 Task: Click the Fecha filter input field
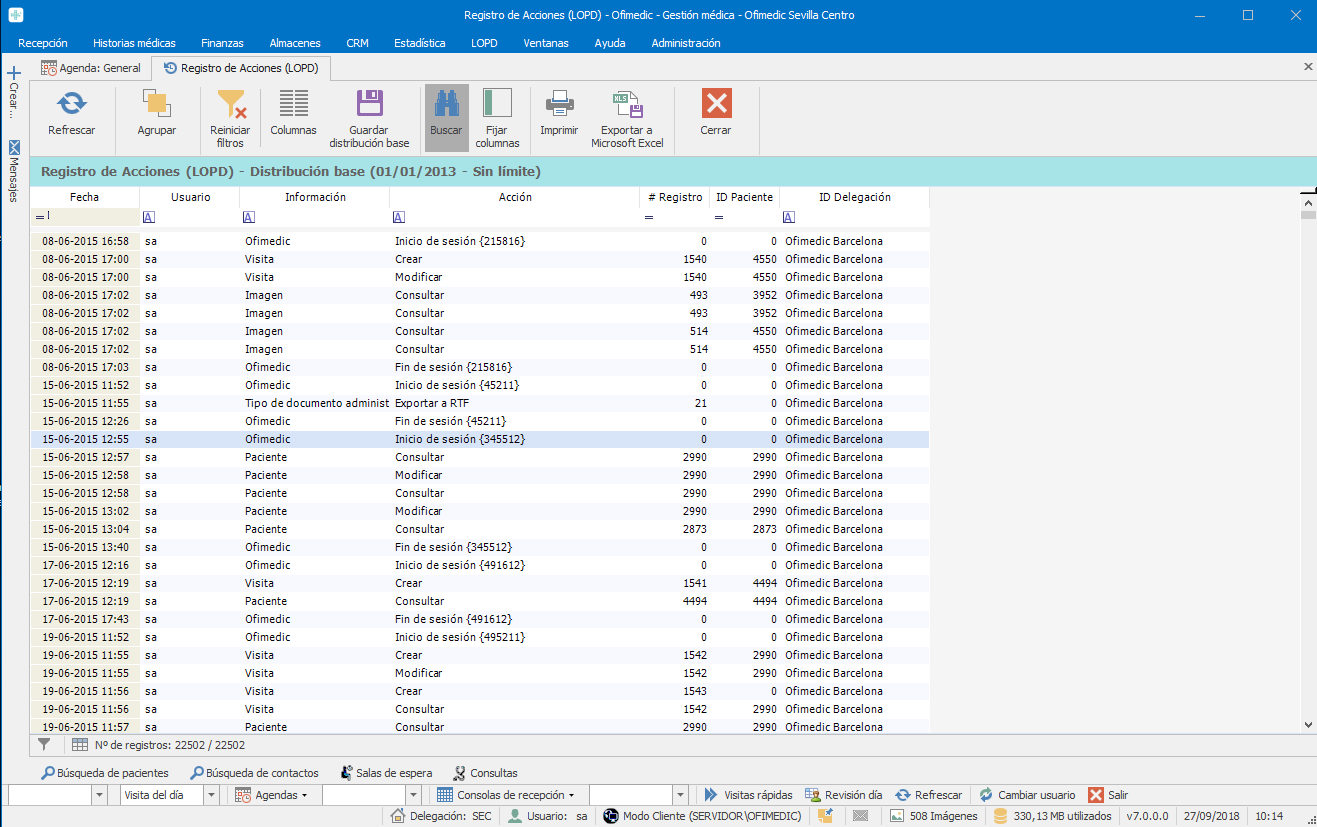click(90, 217)
